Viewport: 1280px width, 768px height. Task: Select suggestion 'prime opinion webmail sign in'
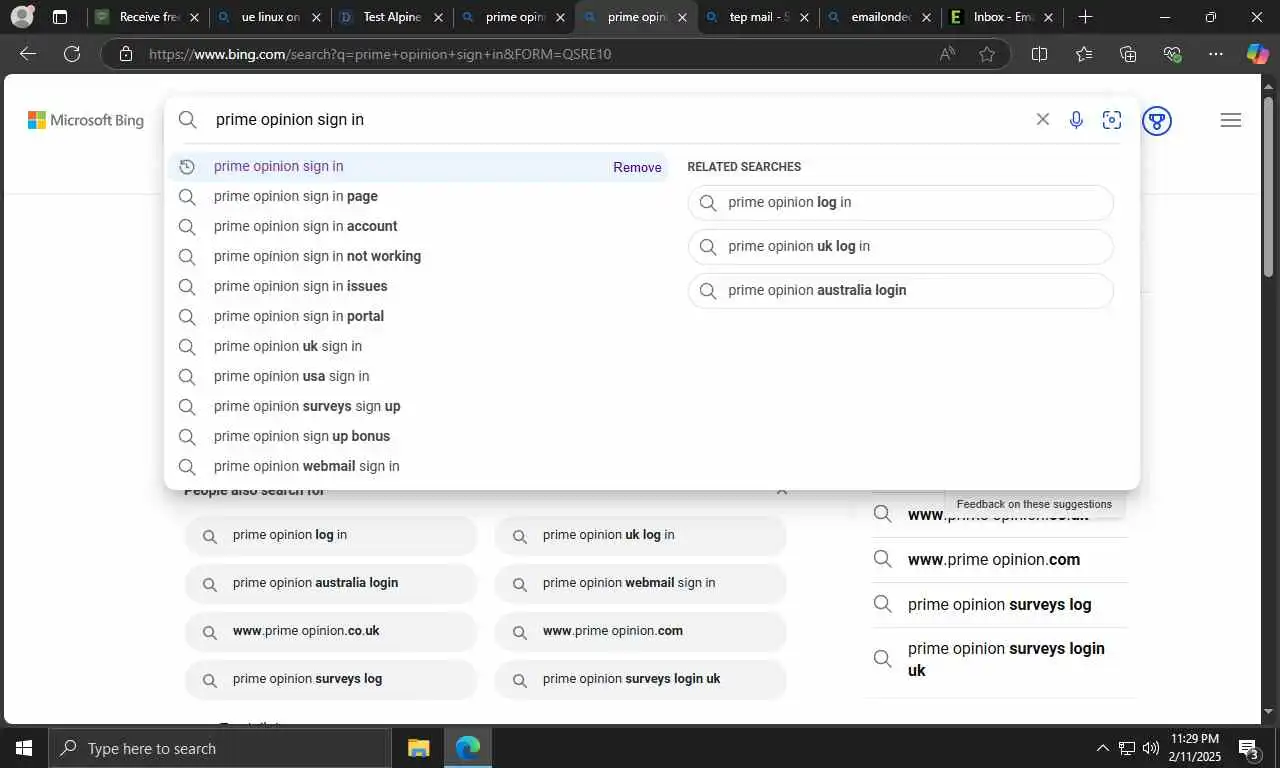pyautogui.click(x=417, y=467)
